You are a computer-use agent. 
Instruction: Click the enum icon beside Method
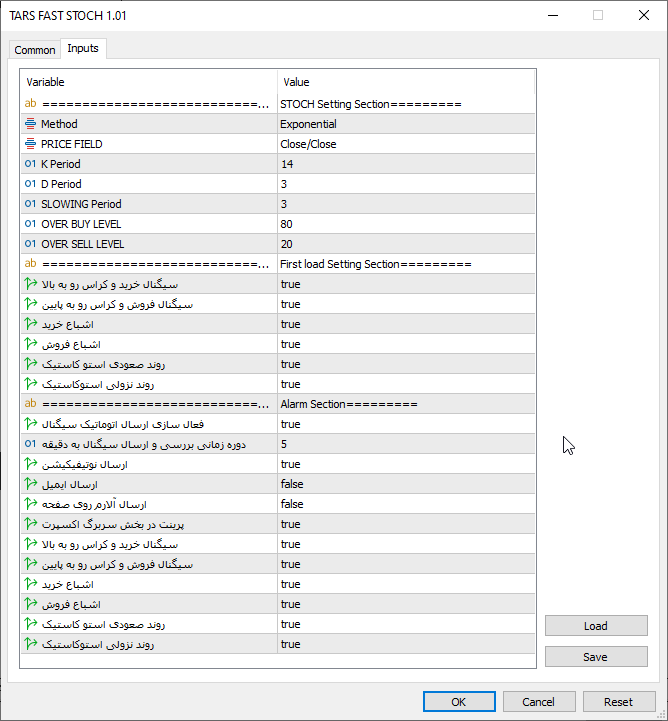[30, 124]
